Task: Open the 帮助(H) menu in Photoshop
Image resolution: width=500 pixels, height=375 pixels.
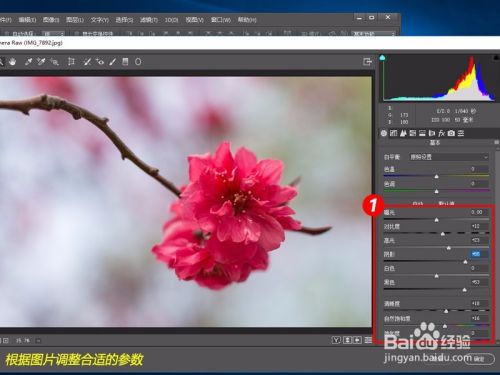Action: (247, 20)
